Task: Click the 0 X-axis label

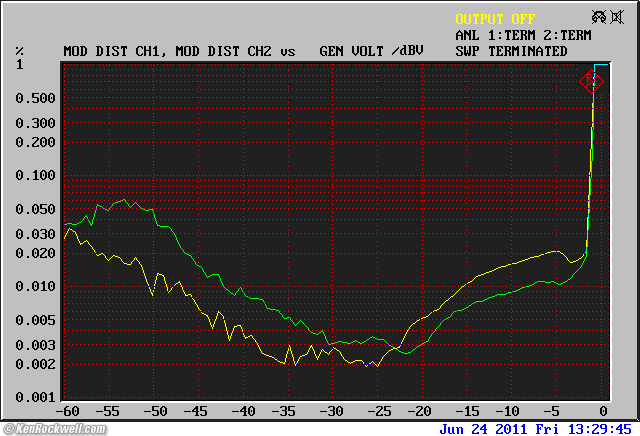Action: click(602, 411)
